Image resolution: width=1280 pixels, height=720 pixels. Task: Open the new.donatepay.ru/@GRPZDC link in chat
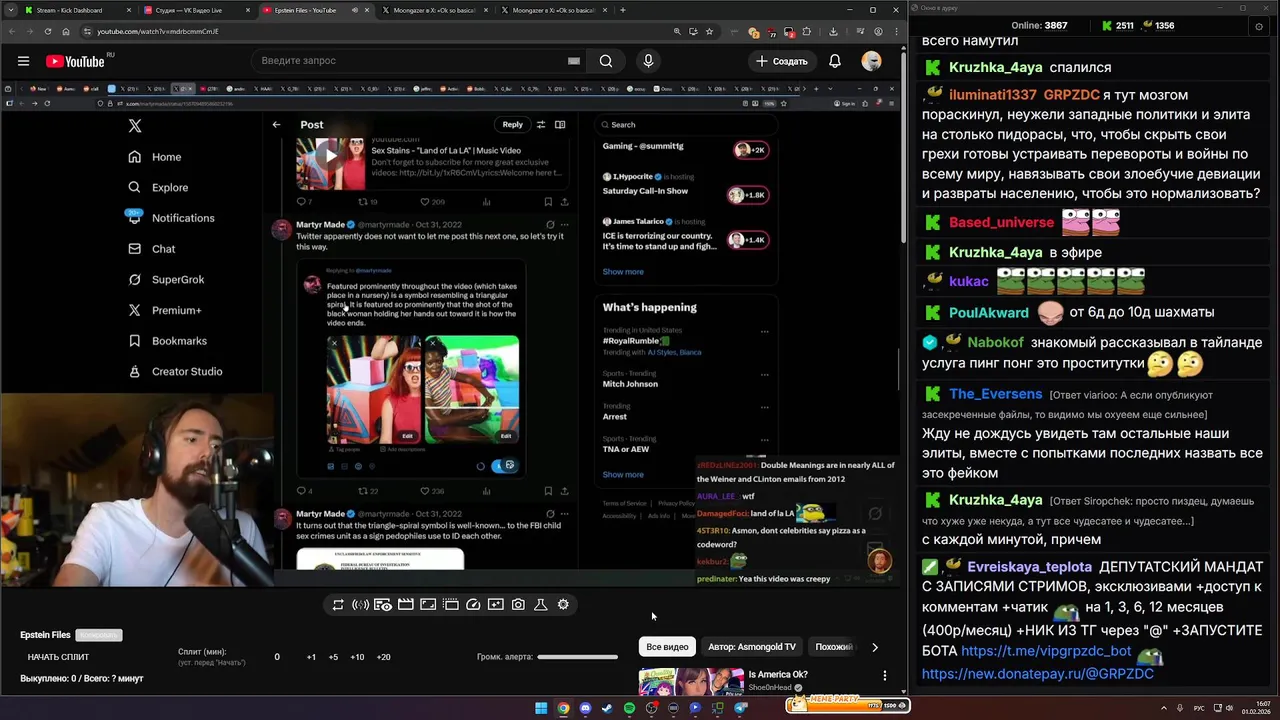tap(1037, 674)
